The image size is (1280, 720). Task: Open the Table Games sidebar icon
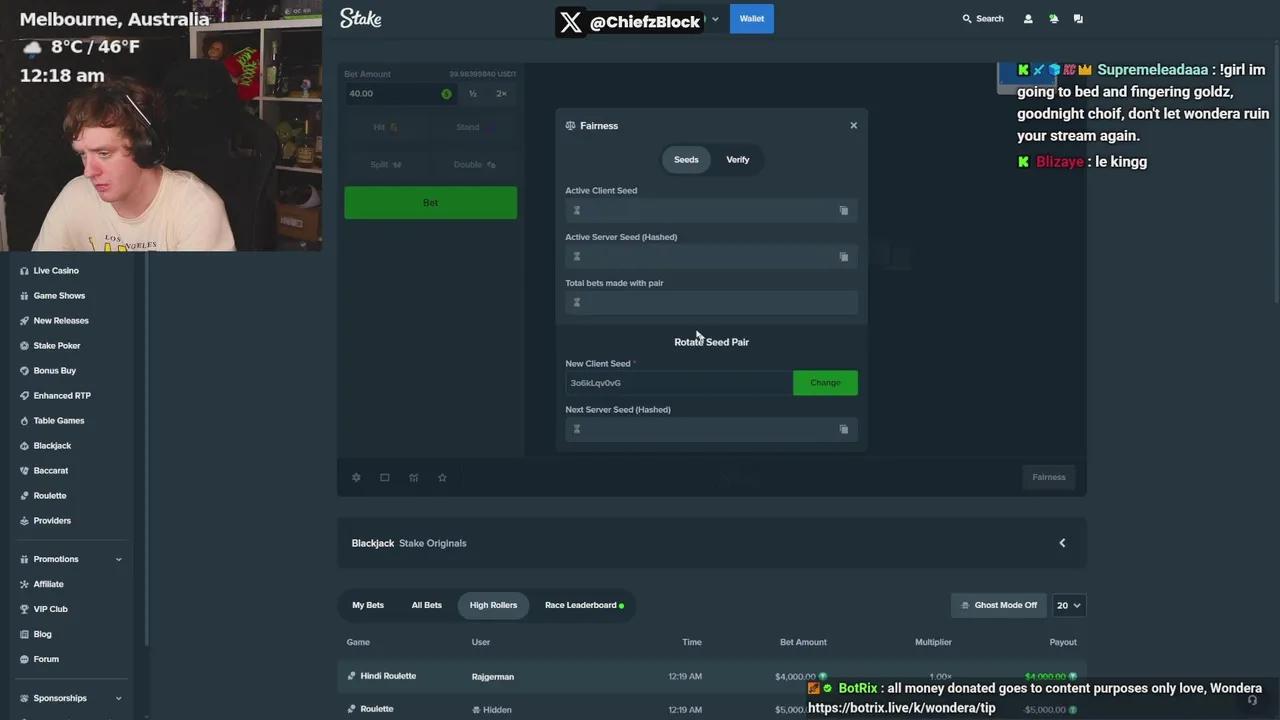[x=24, y=421]
